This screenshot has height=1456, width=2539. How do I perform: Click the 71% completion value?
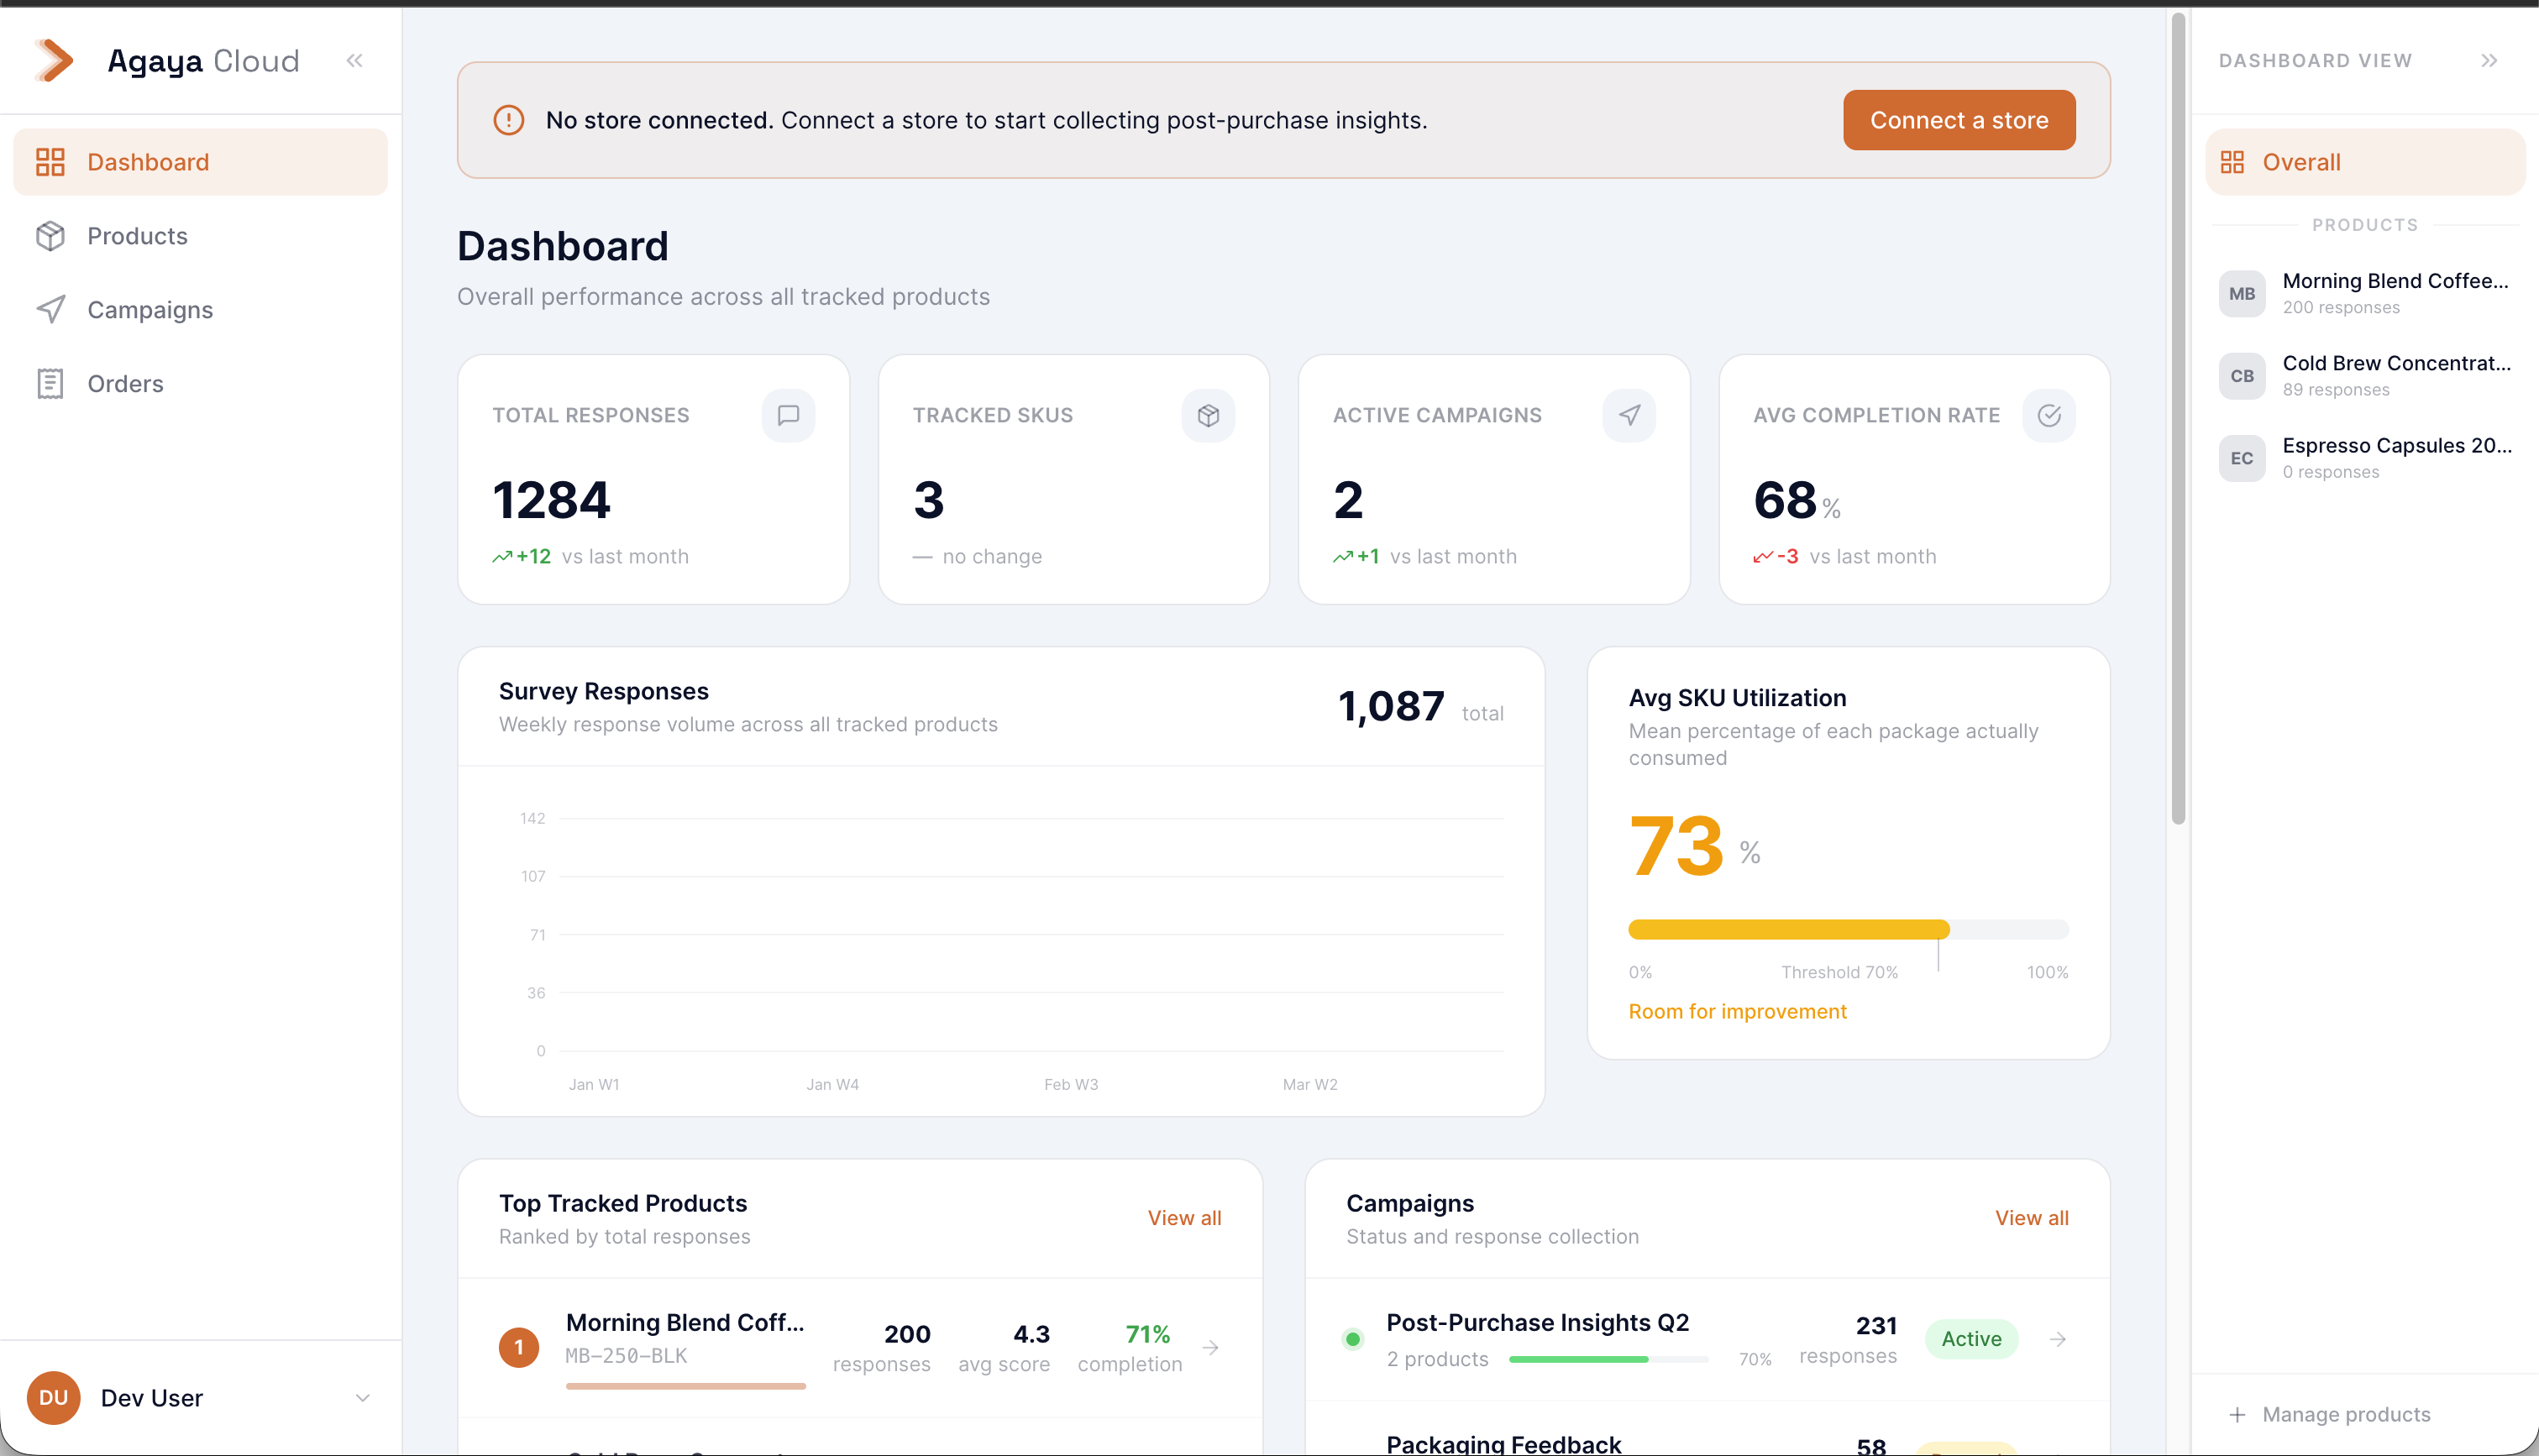(x=1147, y=1334)
